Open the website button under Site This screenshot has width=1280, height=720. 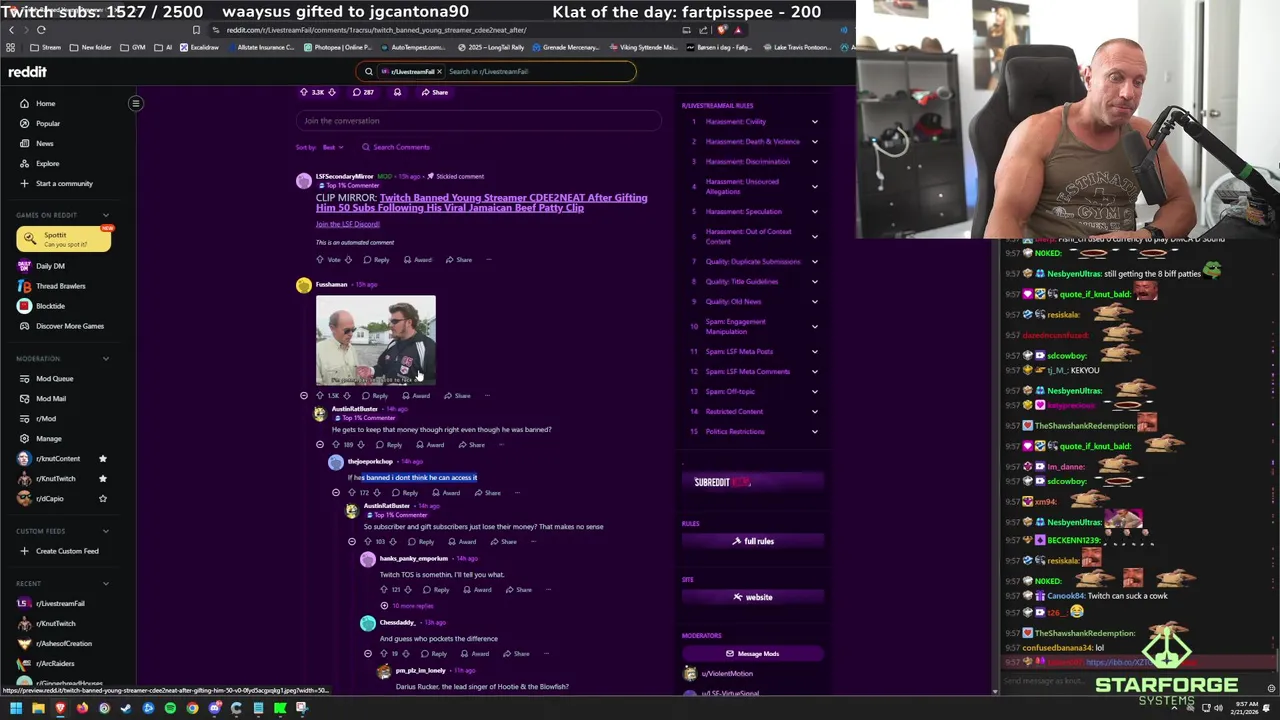point(753,598)
